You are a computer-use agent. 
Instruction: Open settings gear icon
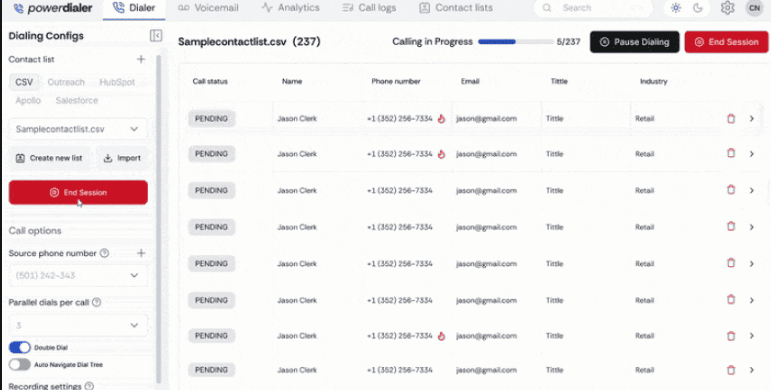coord(727,8)
